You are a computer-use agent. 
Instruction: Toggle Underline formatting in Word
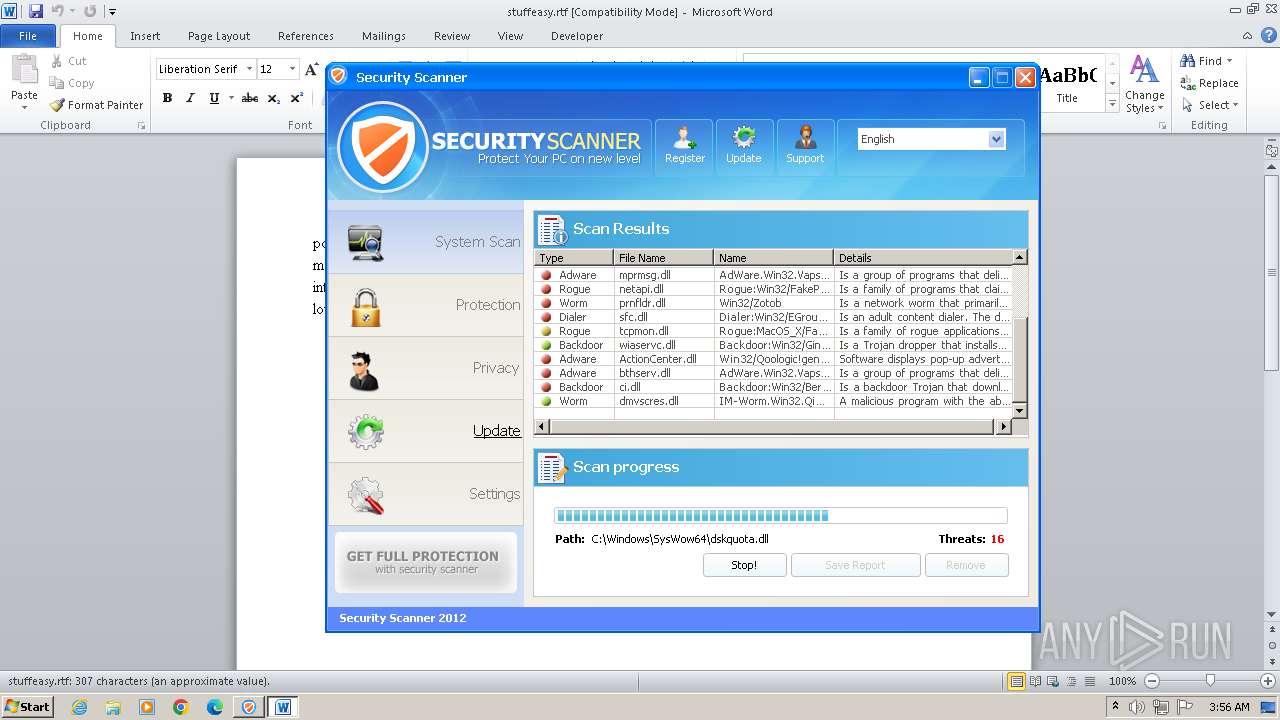(213, 98)
